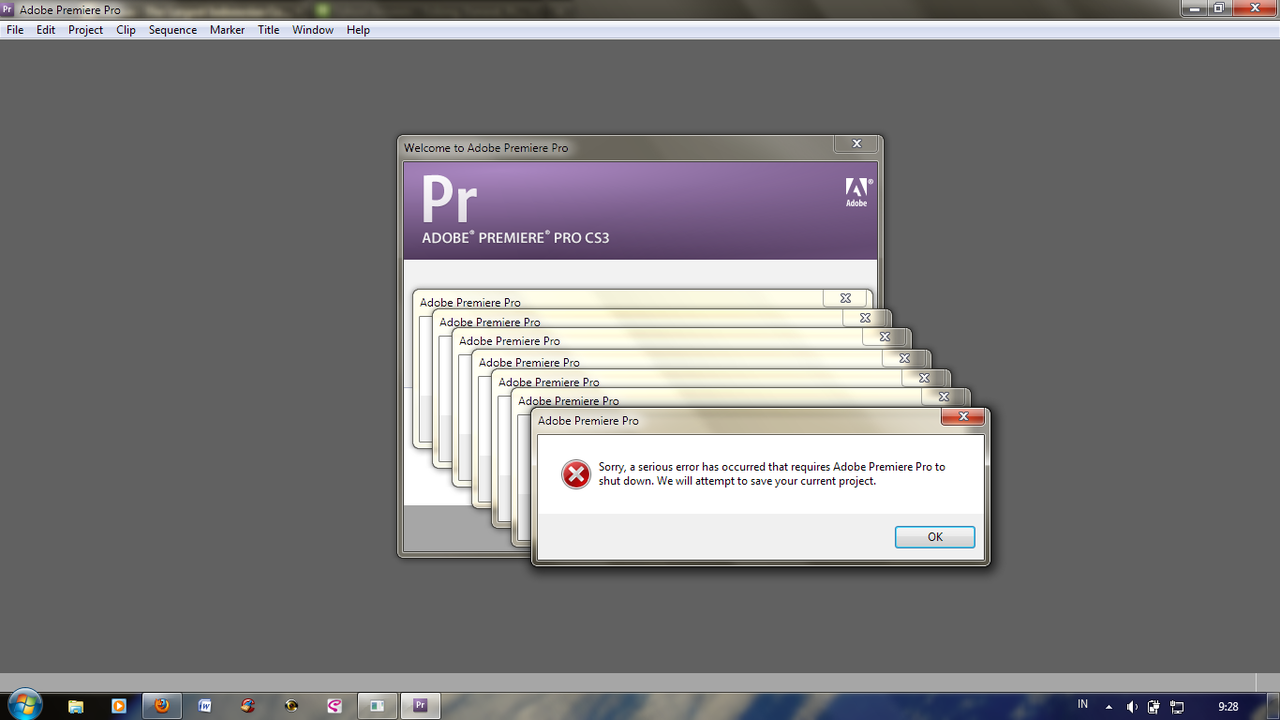The image size is (1280, 720).
Task: Click the white-and-green window taskbar button
Action: [x=377, y=706]
